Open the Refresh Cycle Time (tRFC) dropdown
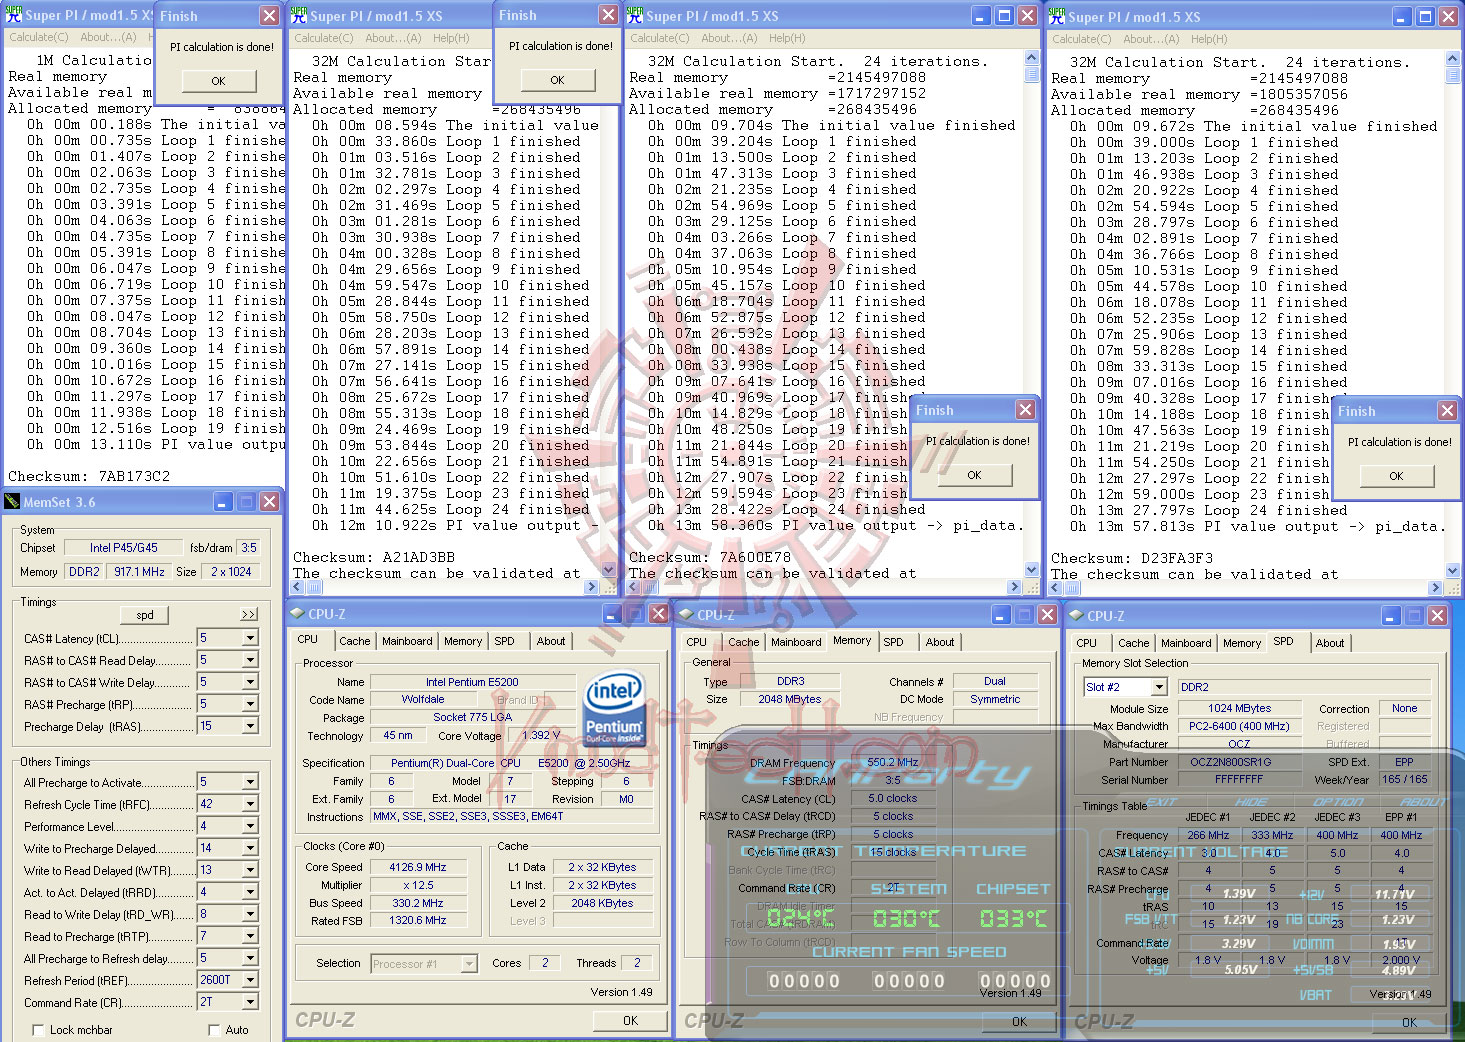 (250, 804)
